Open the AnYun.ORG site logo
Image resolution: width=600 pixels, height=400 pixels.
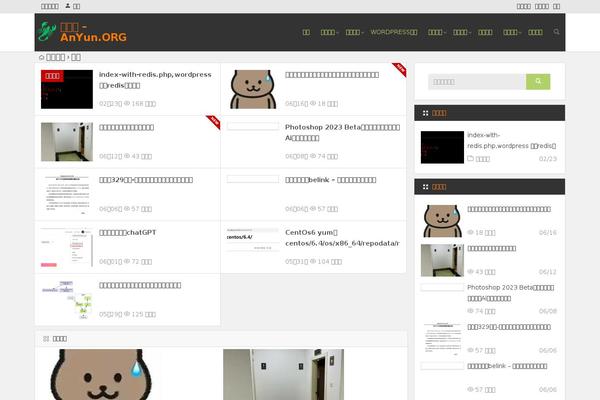82,32
